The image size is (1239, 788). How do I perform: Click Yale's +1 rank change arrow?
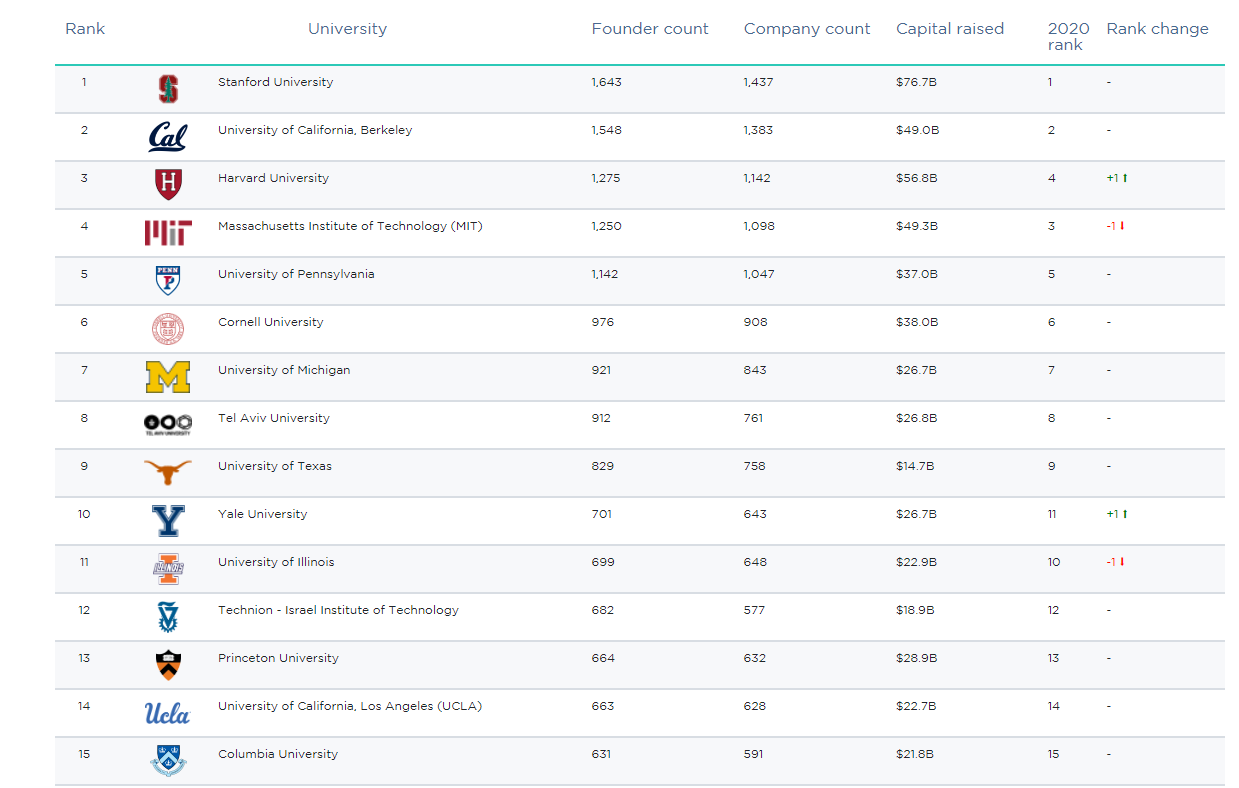tap(1125, 514)
